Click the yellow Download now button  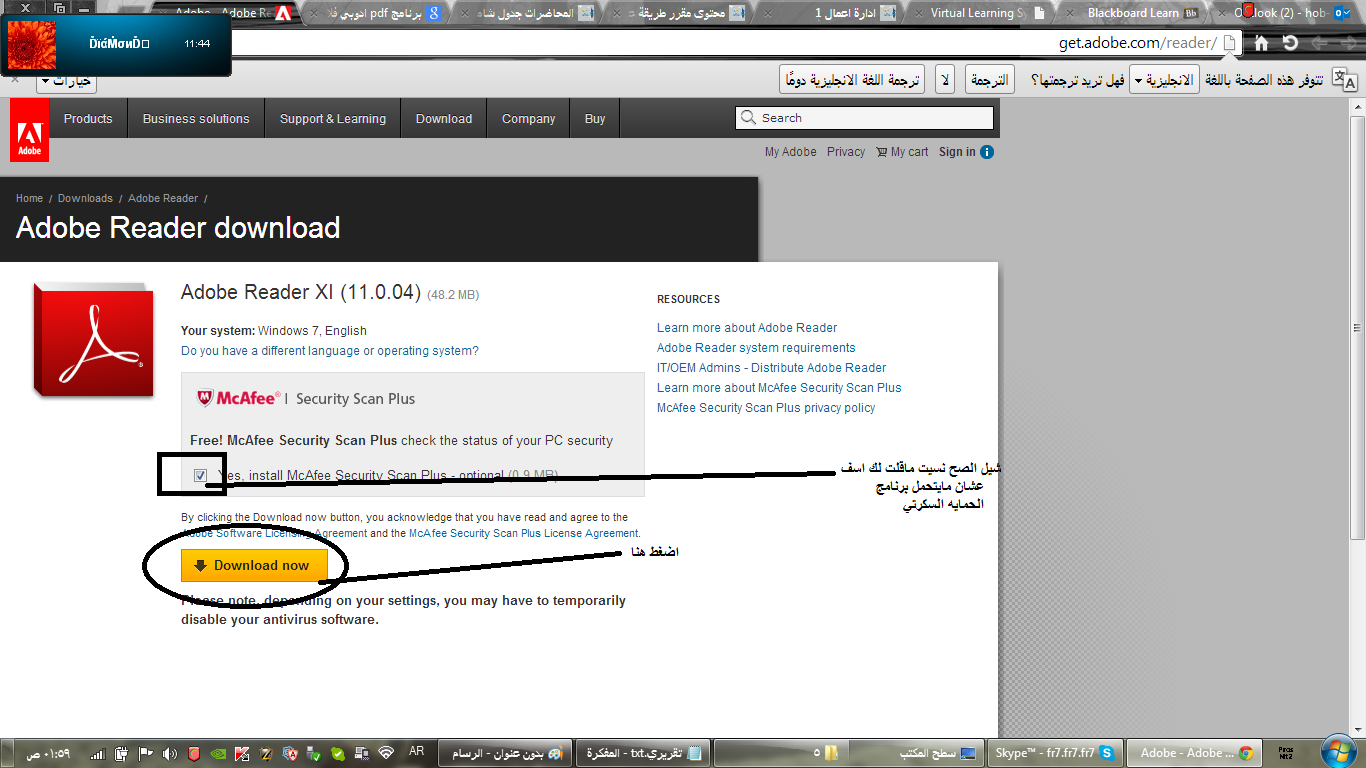[254, 565]
